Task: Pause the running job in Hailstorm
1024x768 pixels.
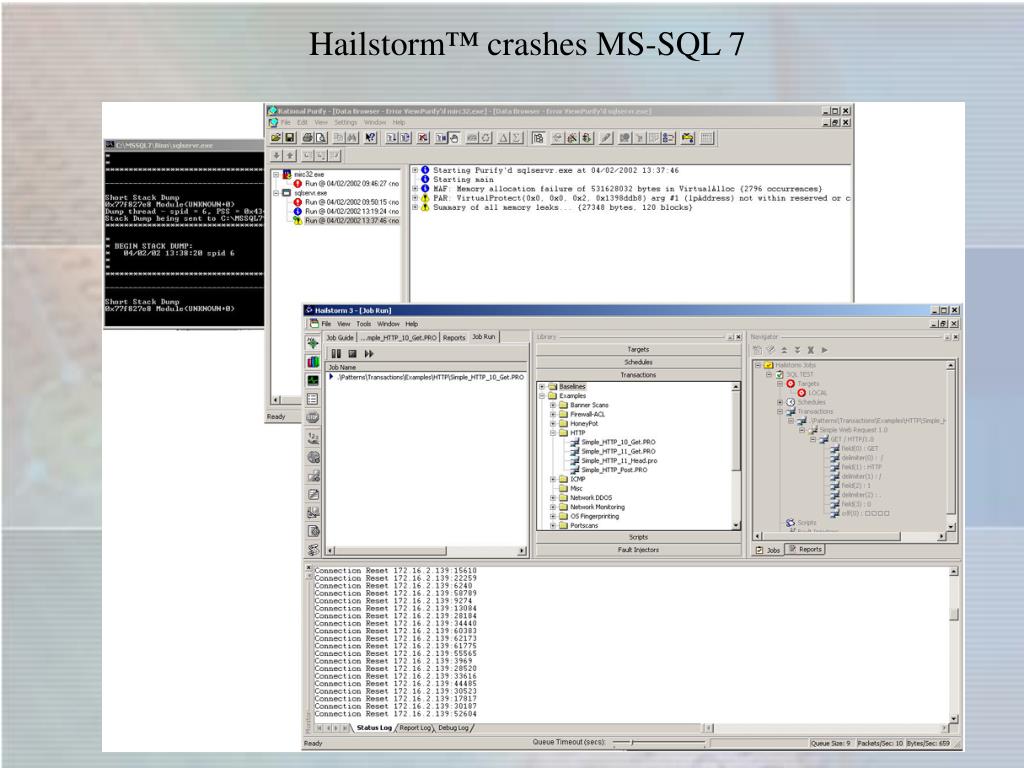Action: (336, 353)
